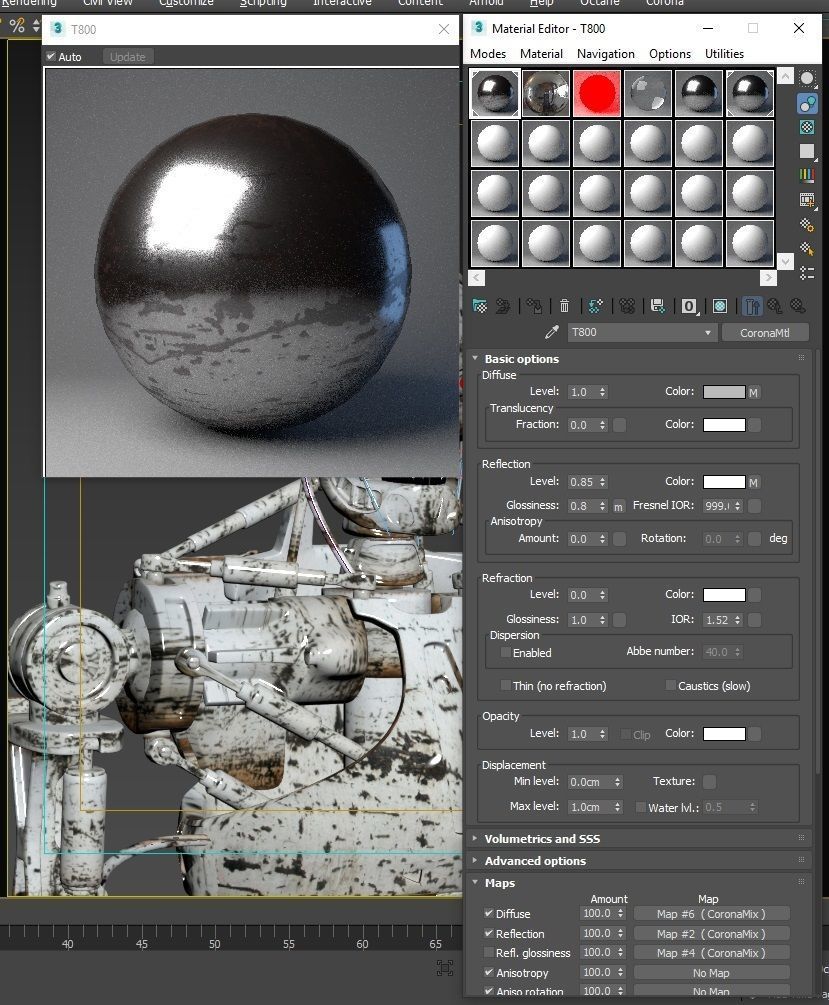829x1005 pixels.
Task: Click Update button in T800 preview
Action: [128, 56]
